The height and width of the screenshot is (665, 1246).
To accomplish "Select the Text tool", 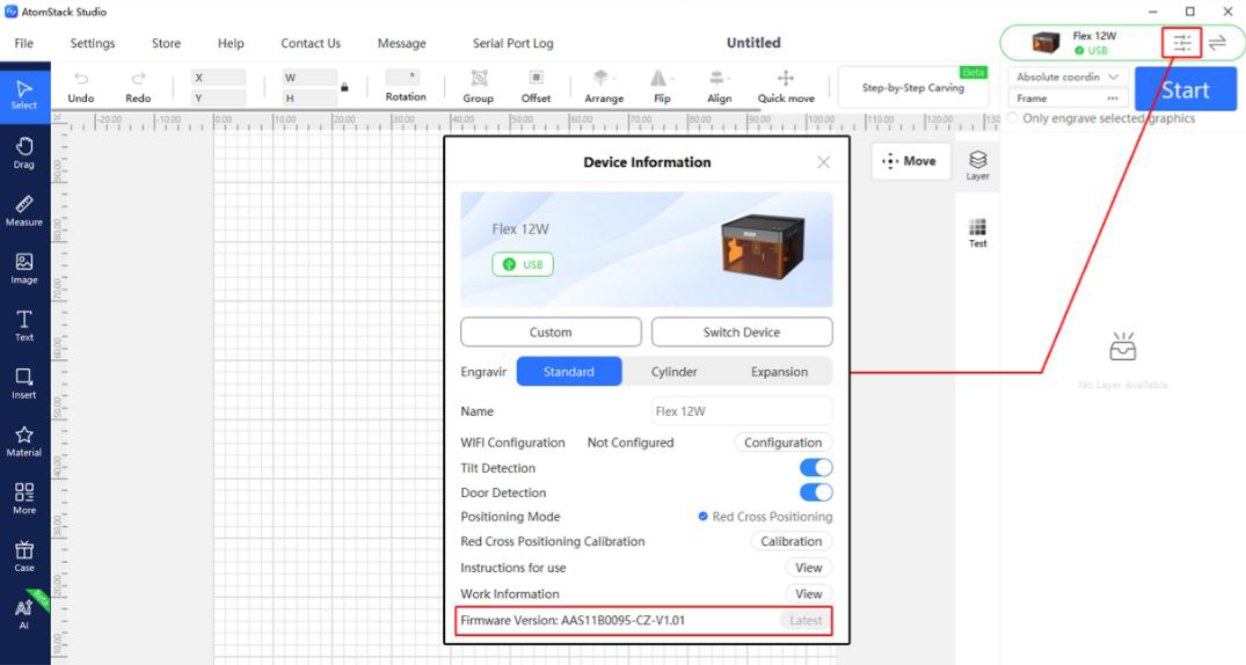I will coord(24,325).
